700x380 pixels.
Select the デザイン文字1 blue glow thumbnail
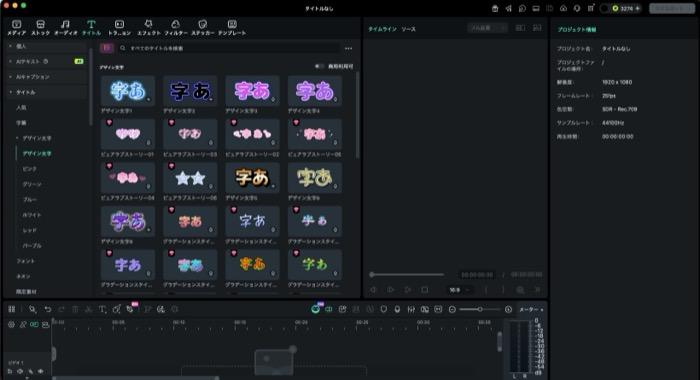(x=128, y=91)
